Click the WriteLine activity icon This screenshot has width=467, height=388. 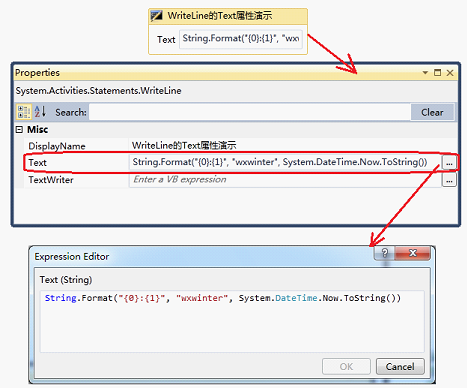pos(156,16)
